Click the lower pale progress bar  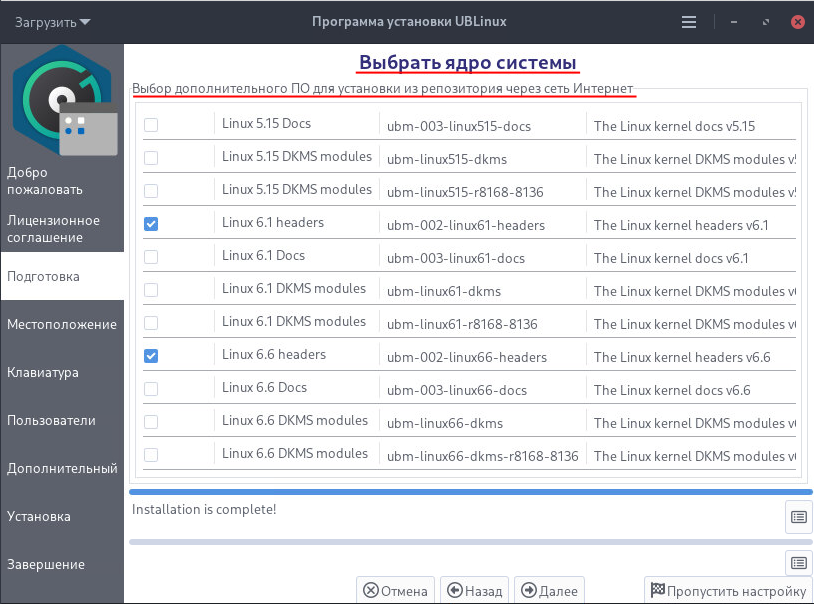tap(470, 542)
